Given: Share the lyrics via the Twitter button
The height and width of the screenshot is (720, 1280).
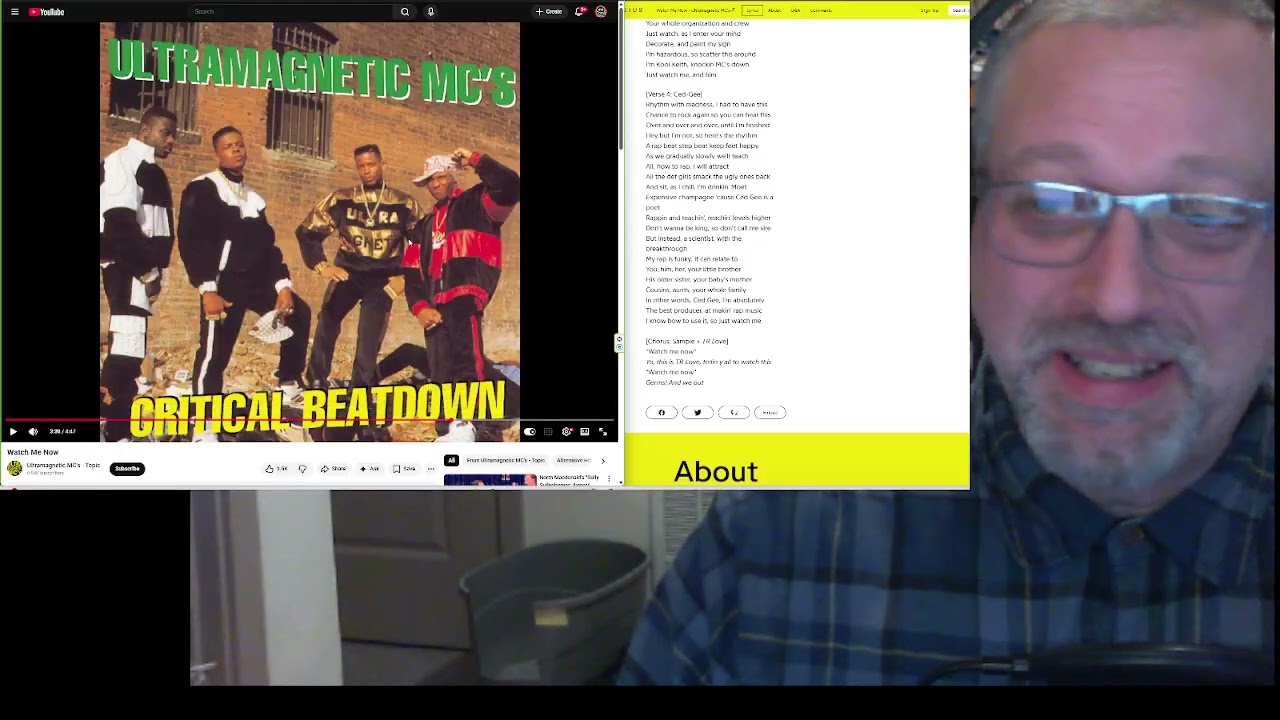Looking at the screenshot, I should (x=697, y=412).
